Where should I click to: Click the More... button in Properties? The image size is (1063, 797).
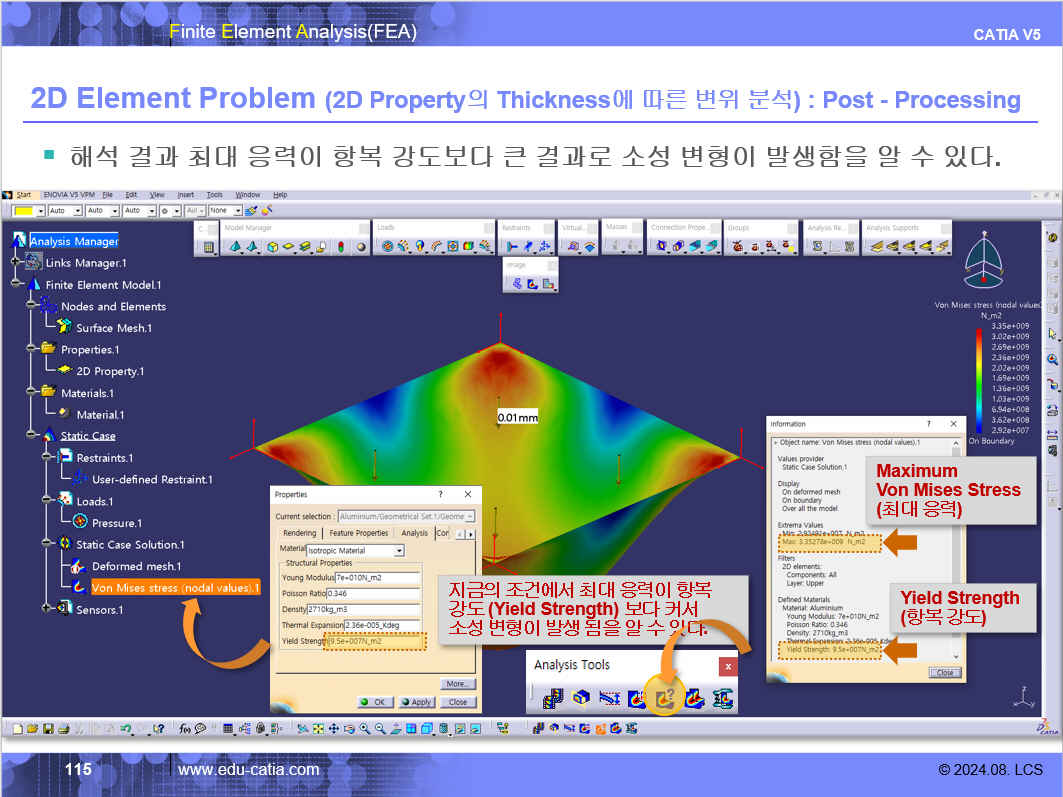[457, 683]
